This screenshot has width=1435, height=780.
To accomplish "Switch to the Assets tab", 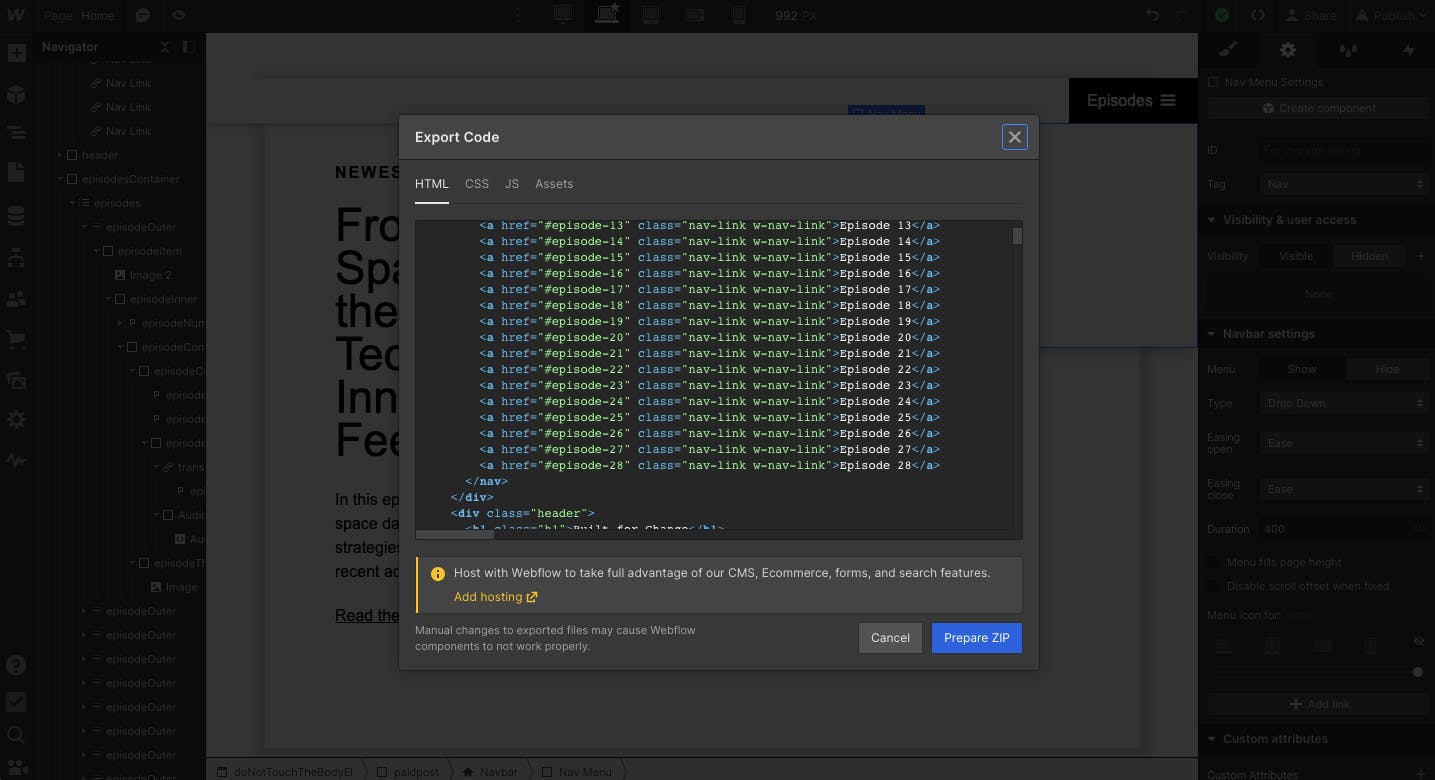I will [x=554, y=184].
